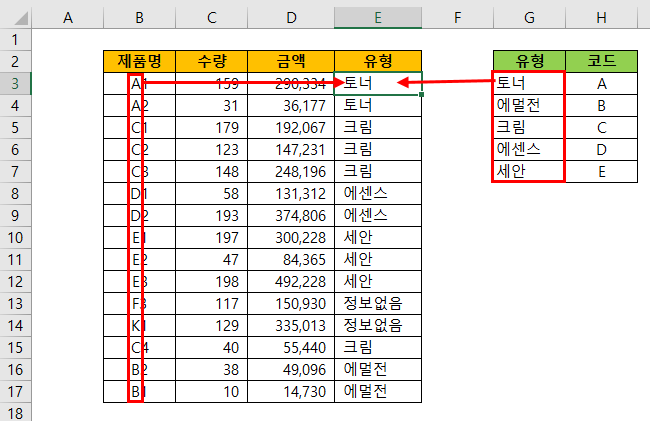Select cell with amount 192,067

pyautogui.click(x=291, y=128)
